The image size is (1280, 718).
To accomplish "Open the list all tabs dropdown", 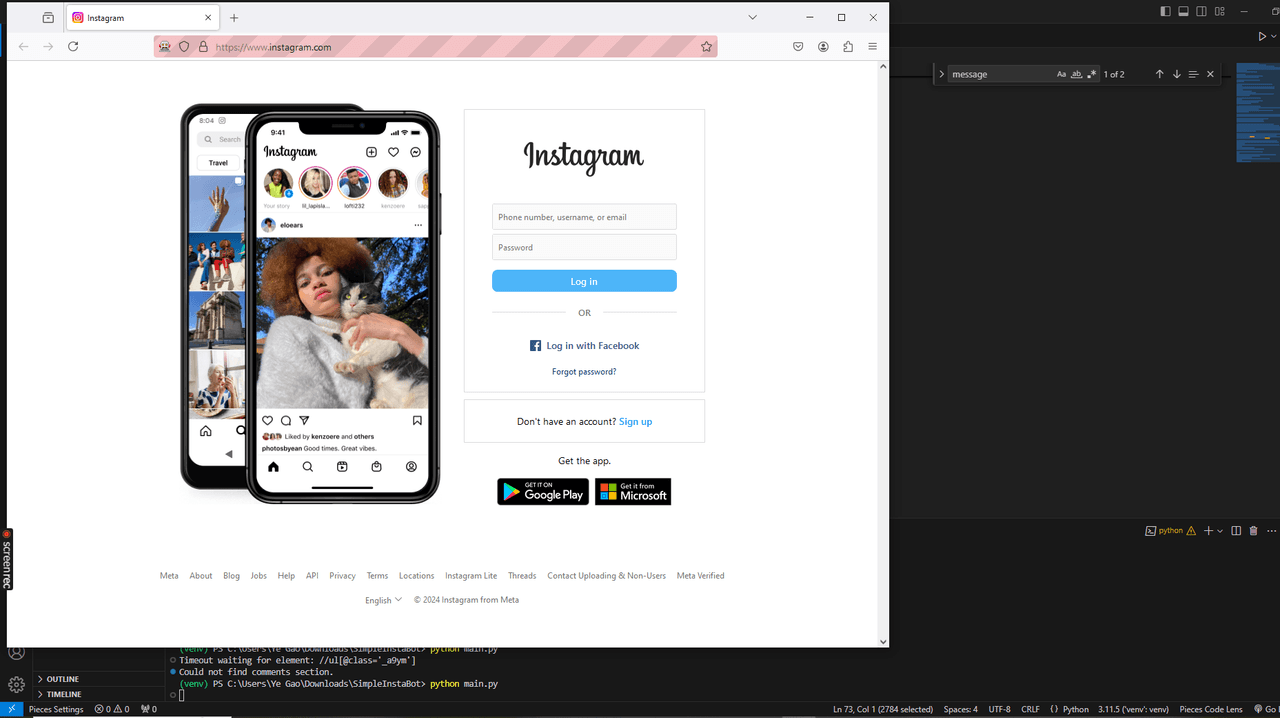I will pyautogui.click(x=752, y=18).
